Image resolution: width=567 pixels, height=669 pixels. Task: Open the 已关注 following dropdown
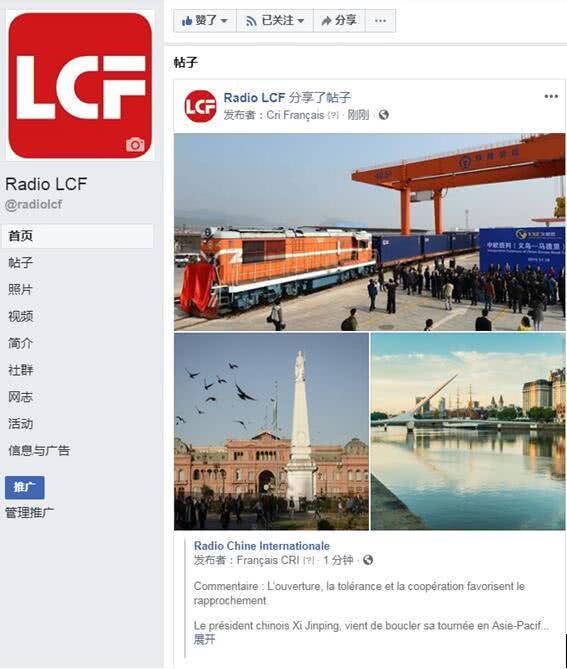click(x=275, y=20)
